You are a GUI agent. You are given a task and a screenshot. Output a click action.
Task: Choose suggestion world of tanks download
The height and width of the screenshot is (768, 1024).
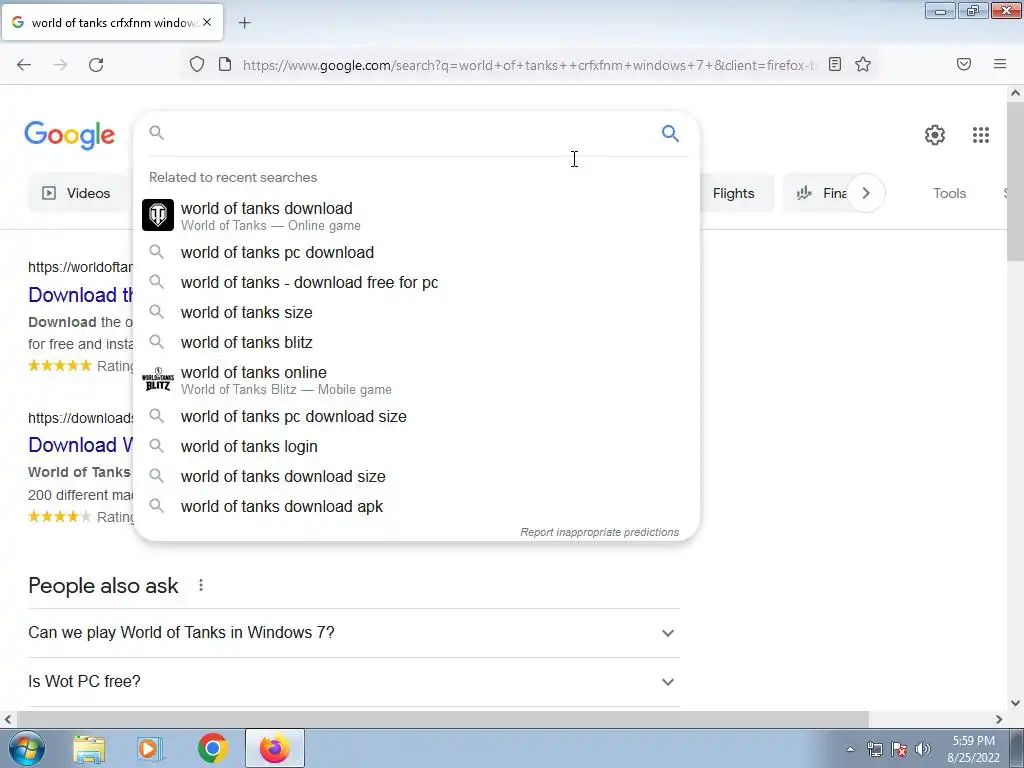click(416, 216)
